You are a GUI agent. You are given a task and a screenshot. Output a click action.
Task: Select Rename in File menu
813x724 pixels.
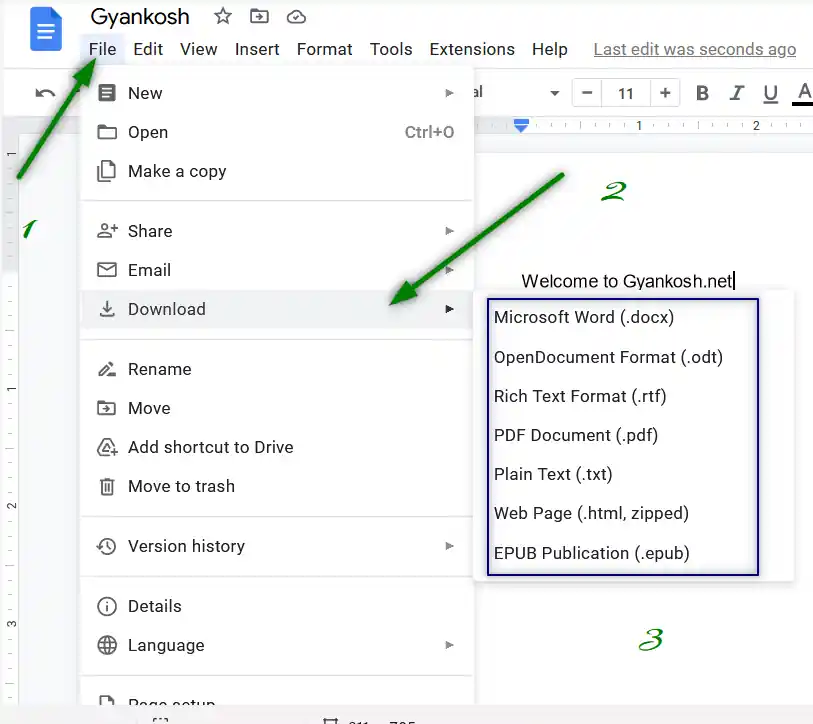point(276,369)
